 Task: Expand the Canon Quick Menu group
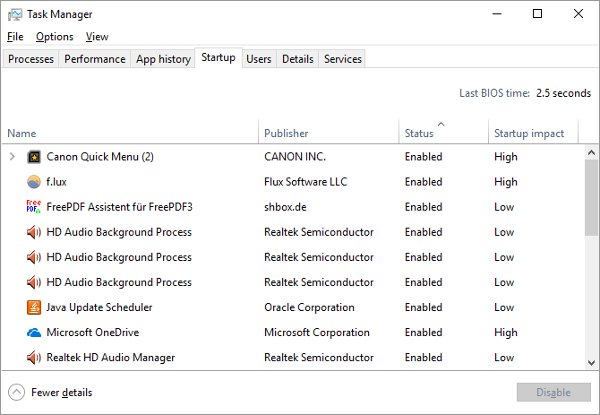click(12, 156)
